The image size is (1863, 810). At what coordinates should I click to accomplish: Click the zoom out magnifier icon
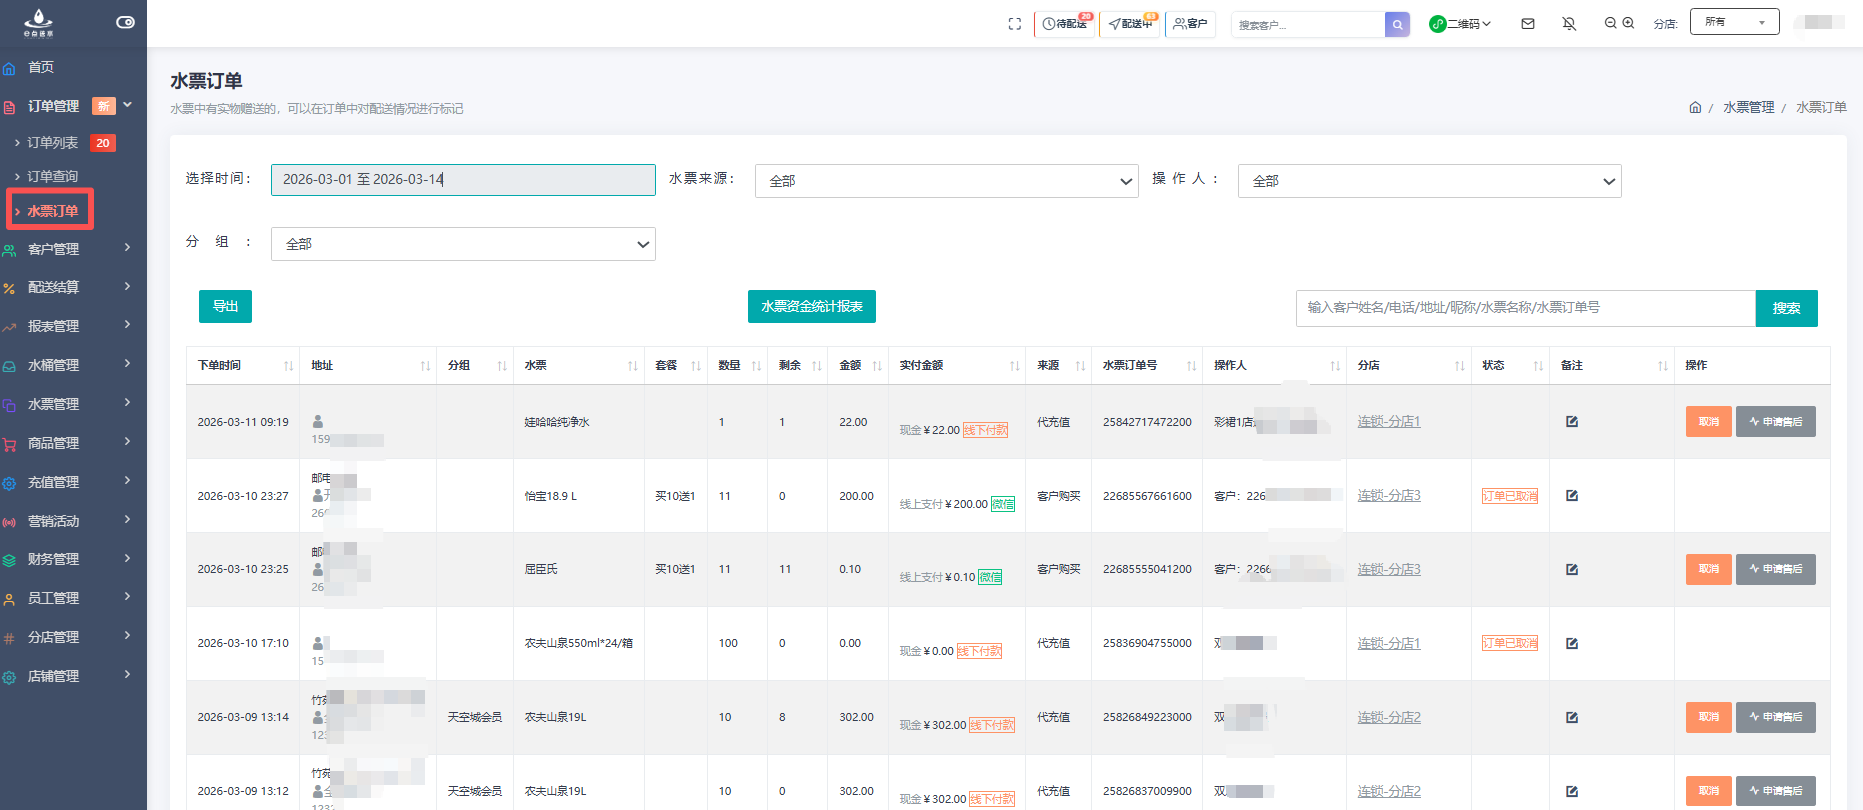click(1610, 23)
